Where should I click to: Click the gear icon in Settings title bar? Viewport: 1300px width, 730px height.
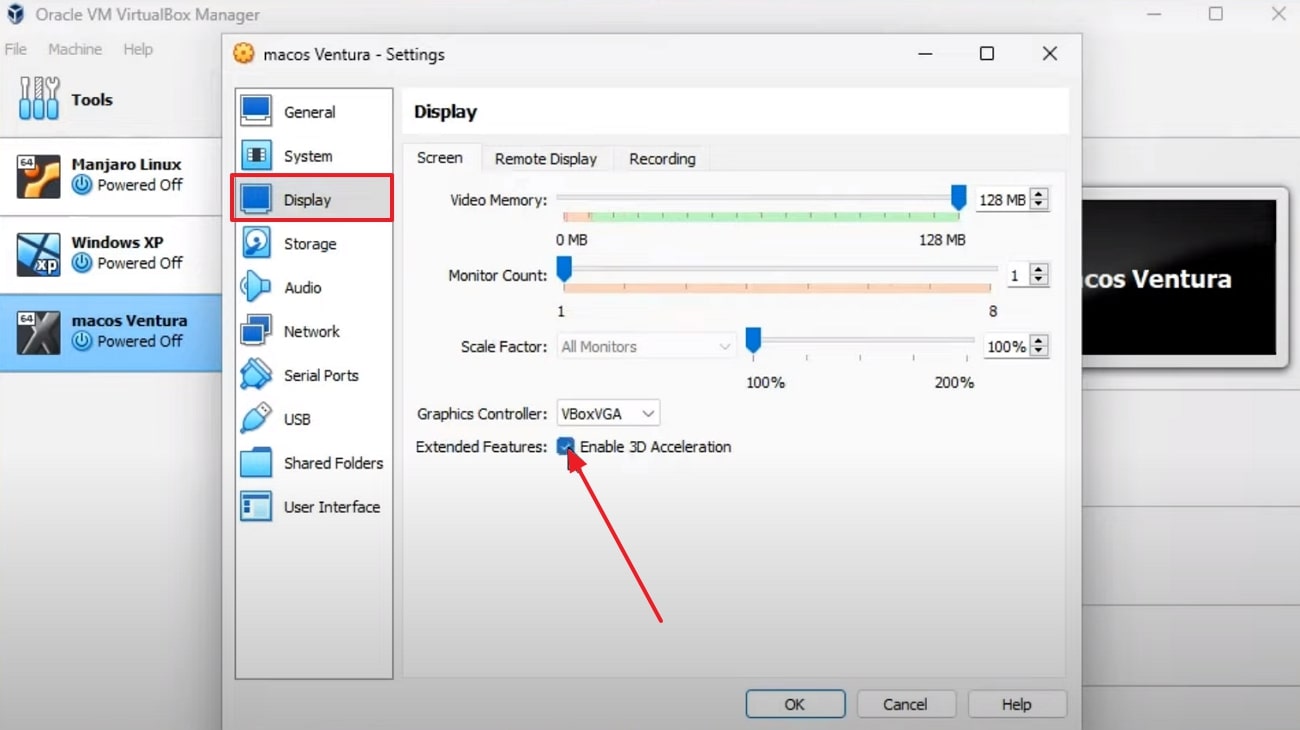(243, 54)
